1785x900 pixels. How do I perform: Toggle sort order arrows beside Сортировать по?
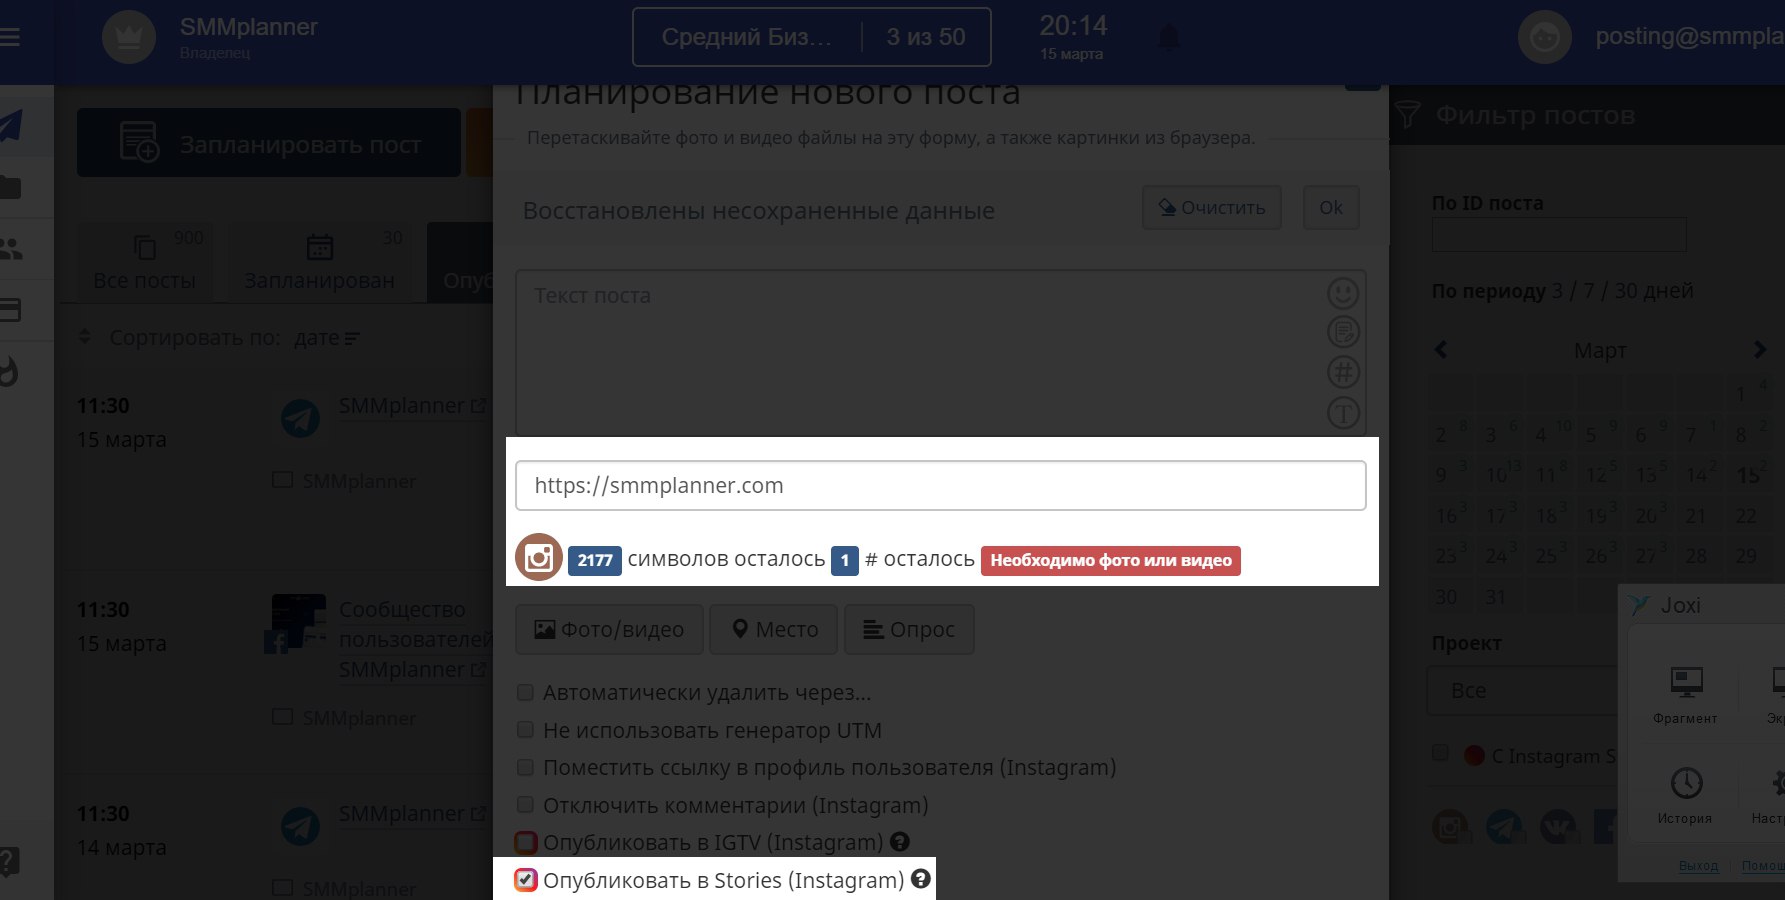click(x=85, y=337)
